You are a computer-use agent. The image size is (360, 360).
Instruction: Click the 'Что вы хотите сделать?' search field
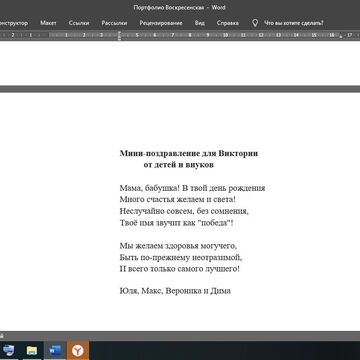(x=294, y=23)
